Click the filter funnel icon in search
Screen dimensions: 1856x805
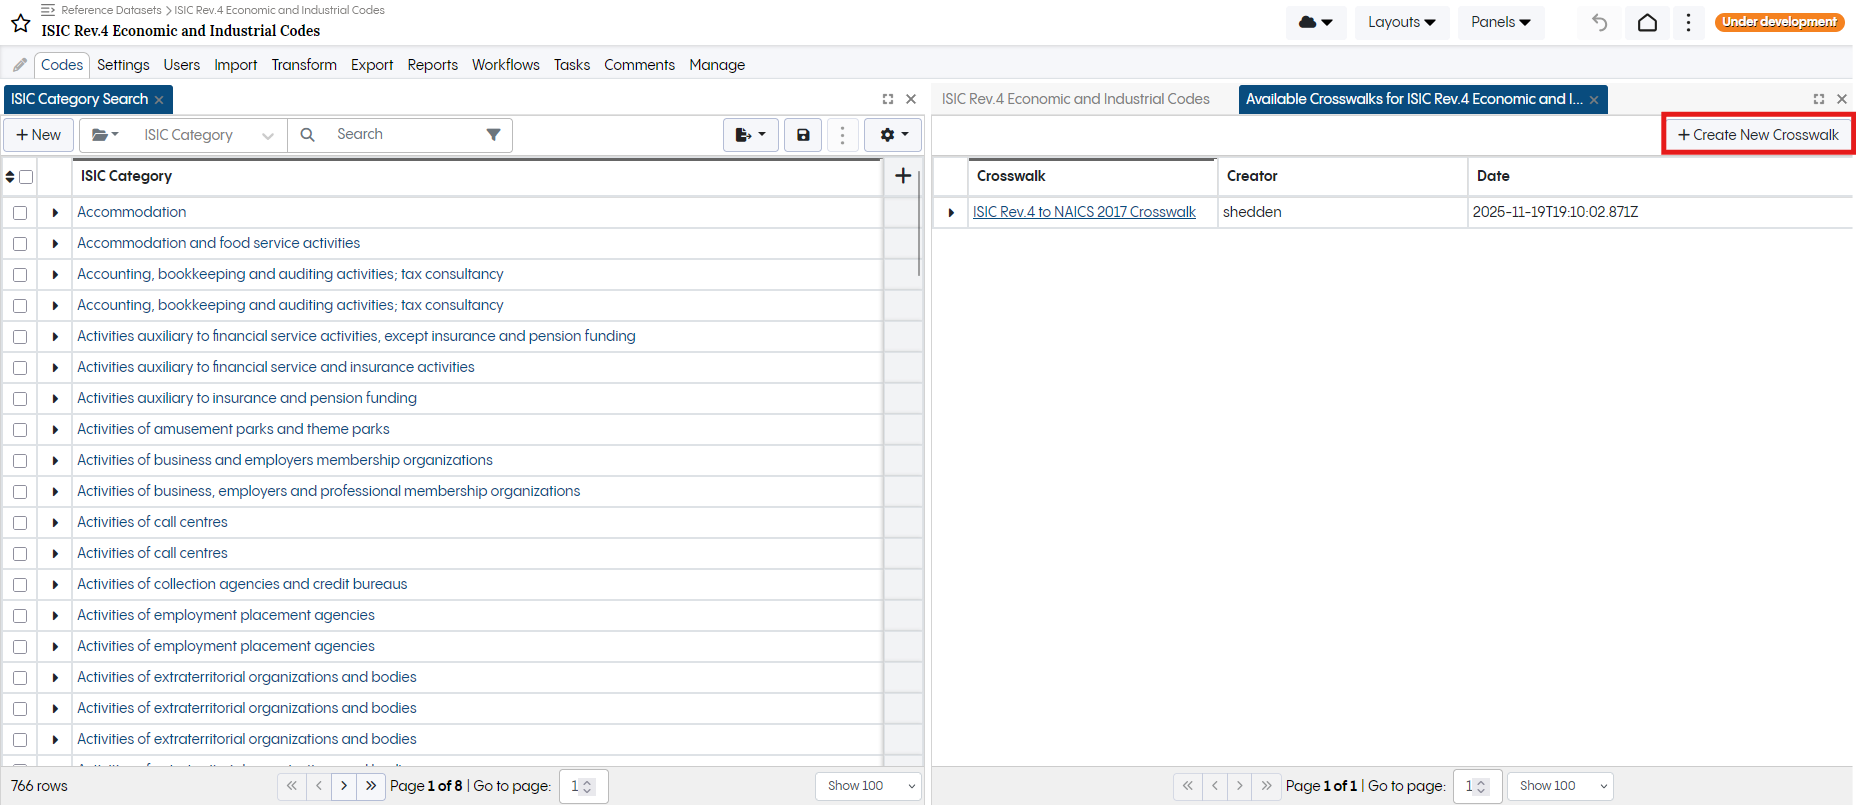pyautogui.click(x=493, y=135)
